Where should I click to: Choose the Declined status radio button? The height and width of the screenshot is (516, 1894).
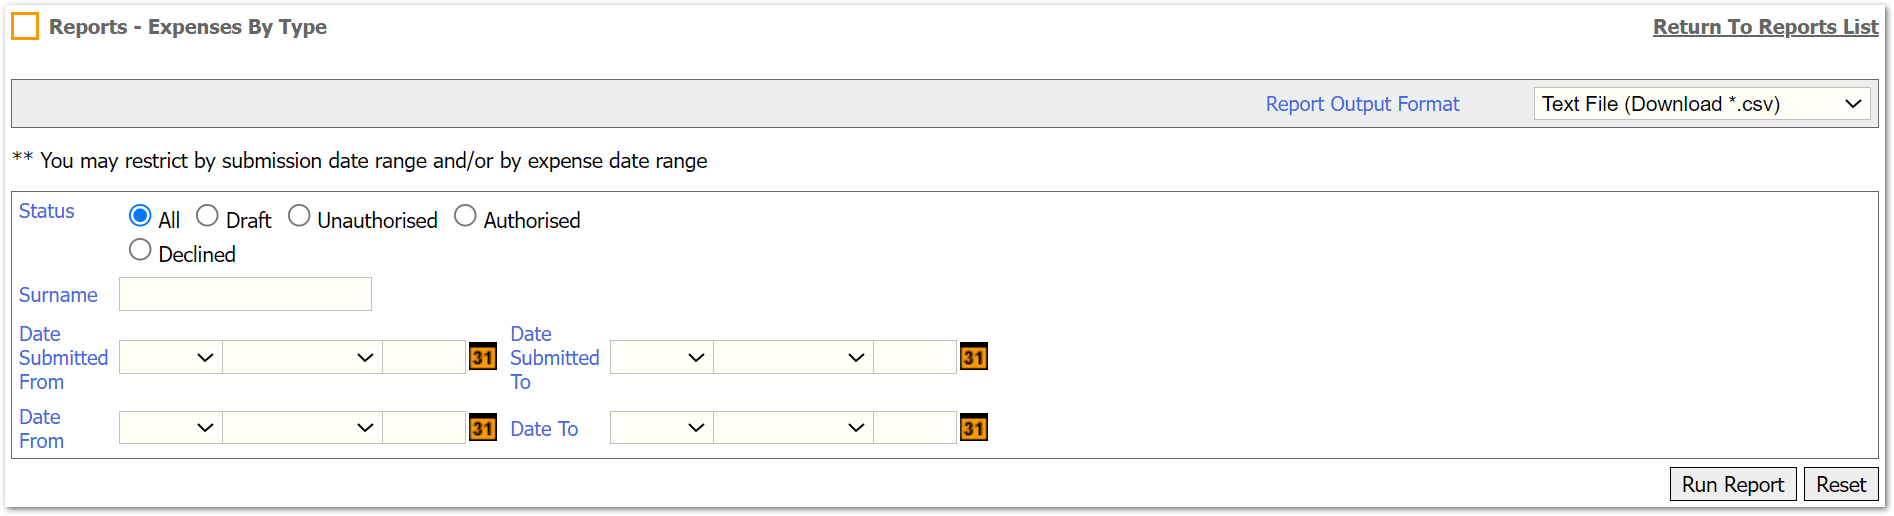tap(140, 250)
